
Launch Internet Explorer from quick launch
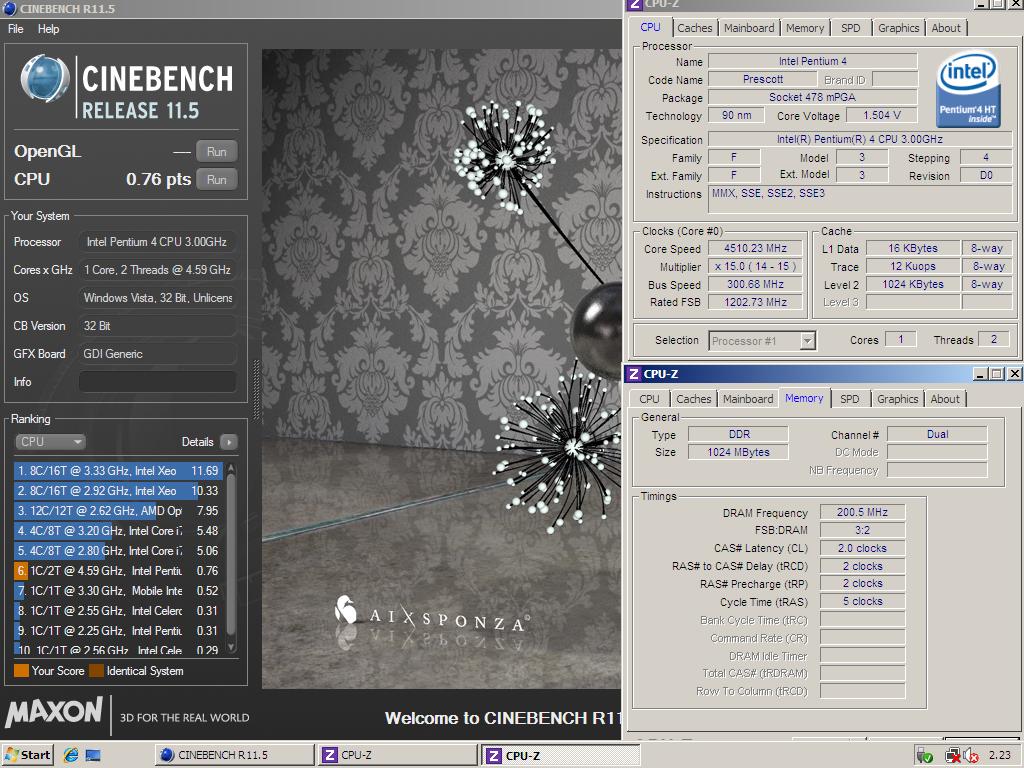point(71,756)
